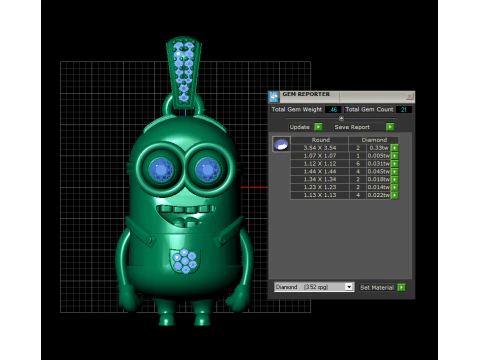480x360 pixels.
Task: Click the 0.031tw weight cell
Action: click(x=378, y=164)
